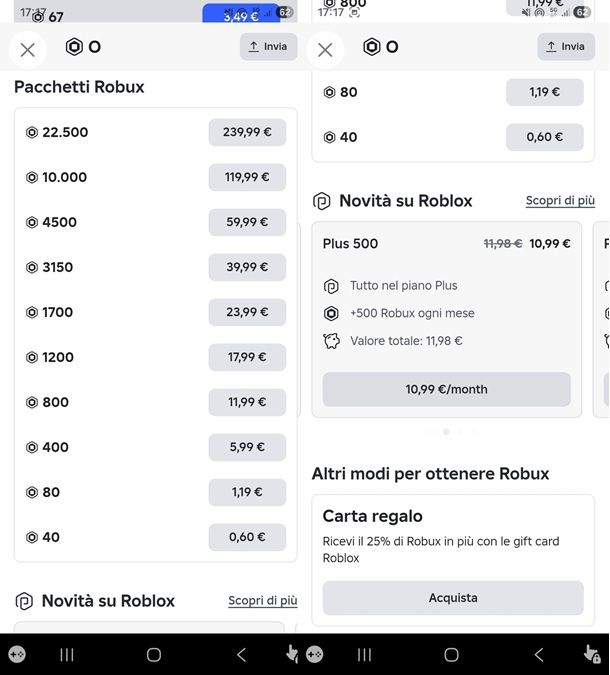Open Scopri di più in the left panel
Image resolution: width=610 pixels, height=675 pixels.
[263, 601]
